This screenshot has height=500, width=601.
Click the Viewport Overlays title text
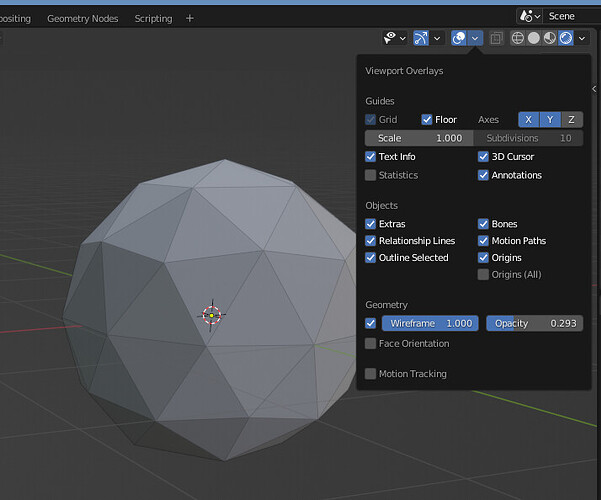[404, 71]
